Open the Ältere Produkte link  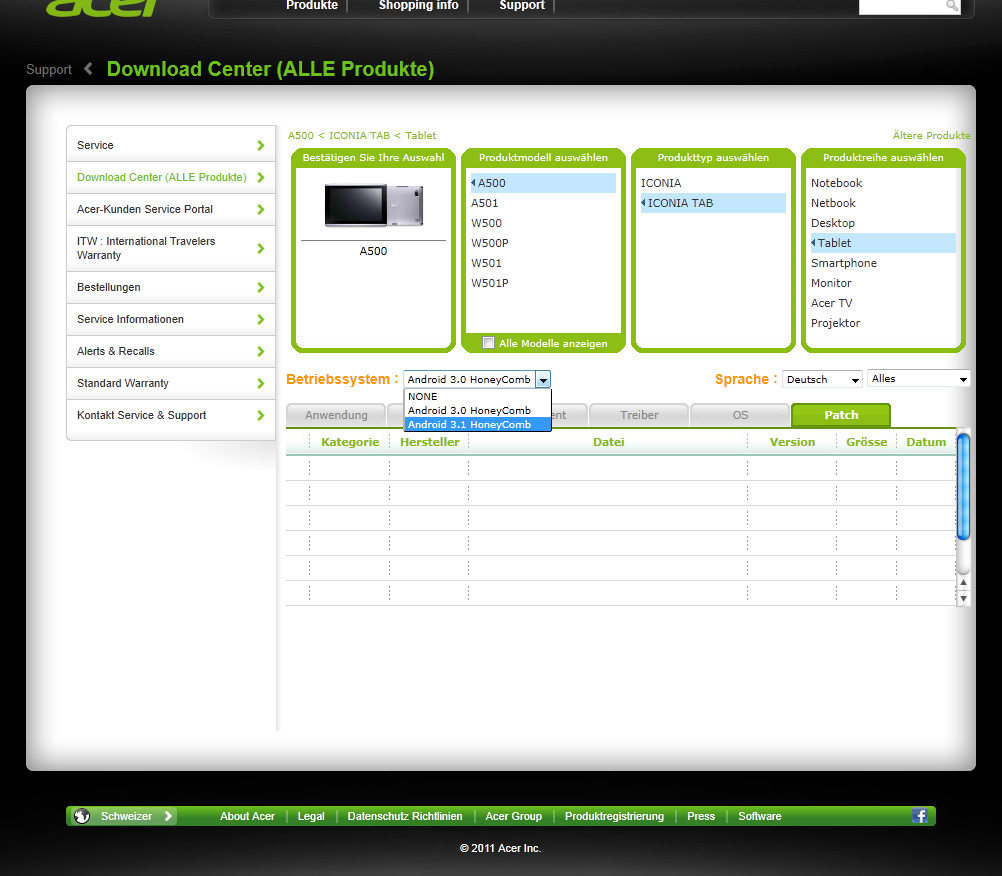click(x=931, y=135)
